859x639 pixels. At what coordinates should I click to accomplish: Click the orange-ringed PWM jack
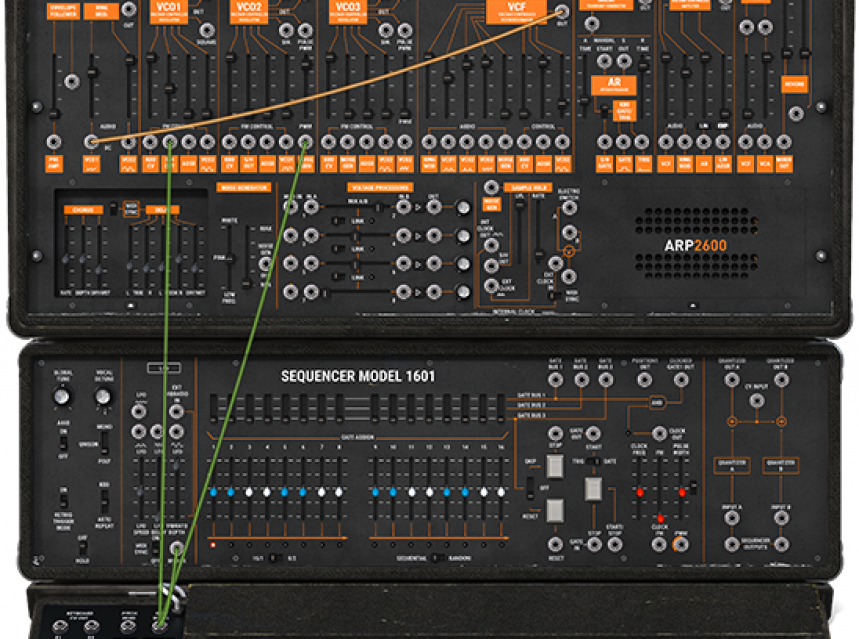[x=680, y=544]
